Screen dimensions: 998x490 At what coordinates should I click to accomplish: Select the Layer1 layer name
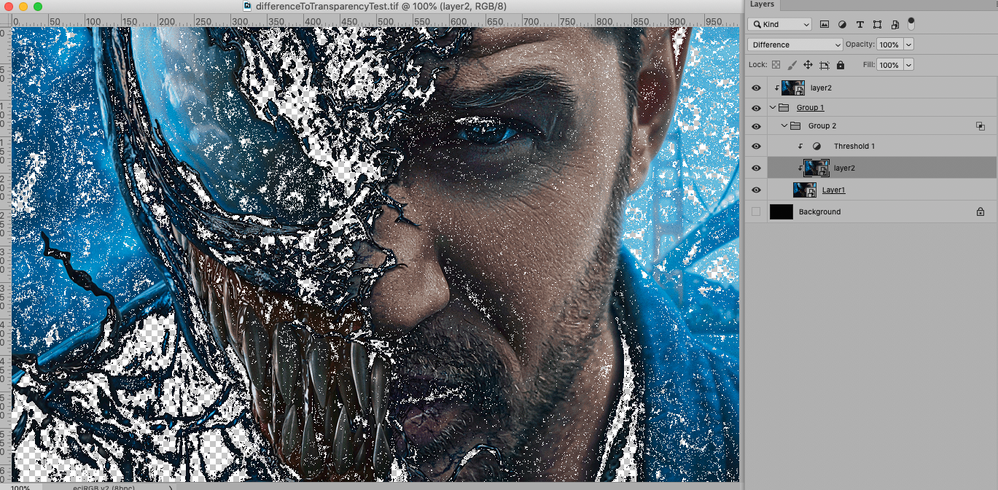[834, 190]
